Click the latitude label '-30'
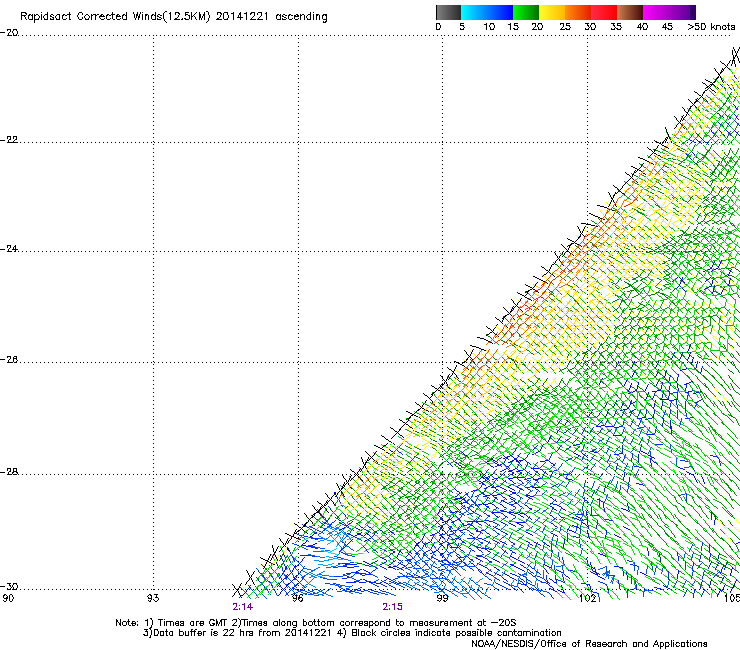This screenshot has height=650, width=740. click(x=9, y=587)
